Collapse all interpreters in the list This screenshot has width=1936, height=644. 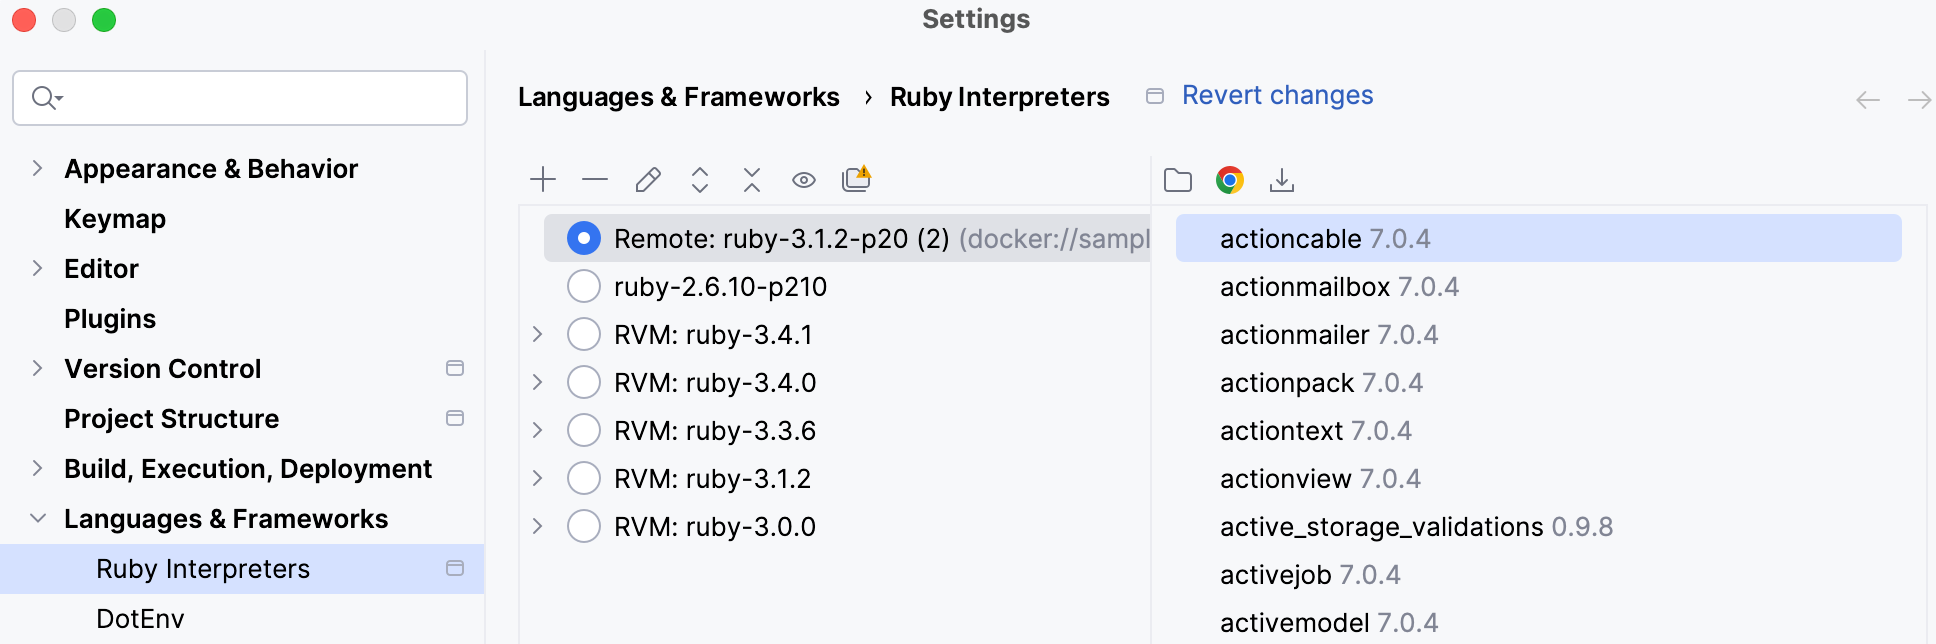pyautogui.click(x=751, y=179)
